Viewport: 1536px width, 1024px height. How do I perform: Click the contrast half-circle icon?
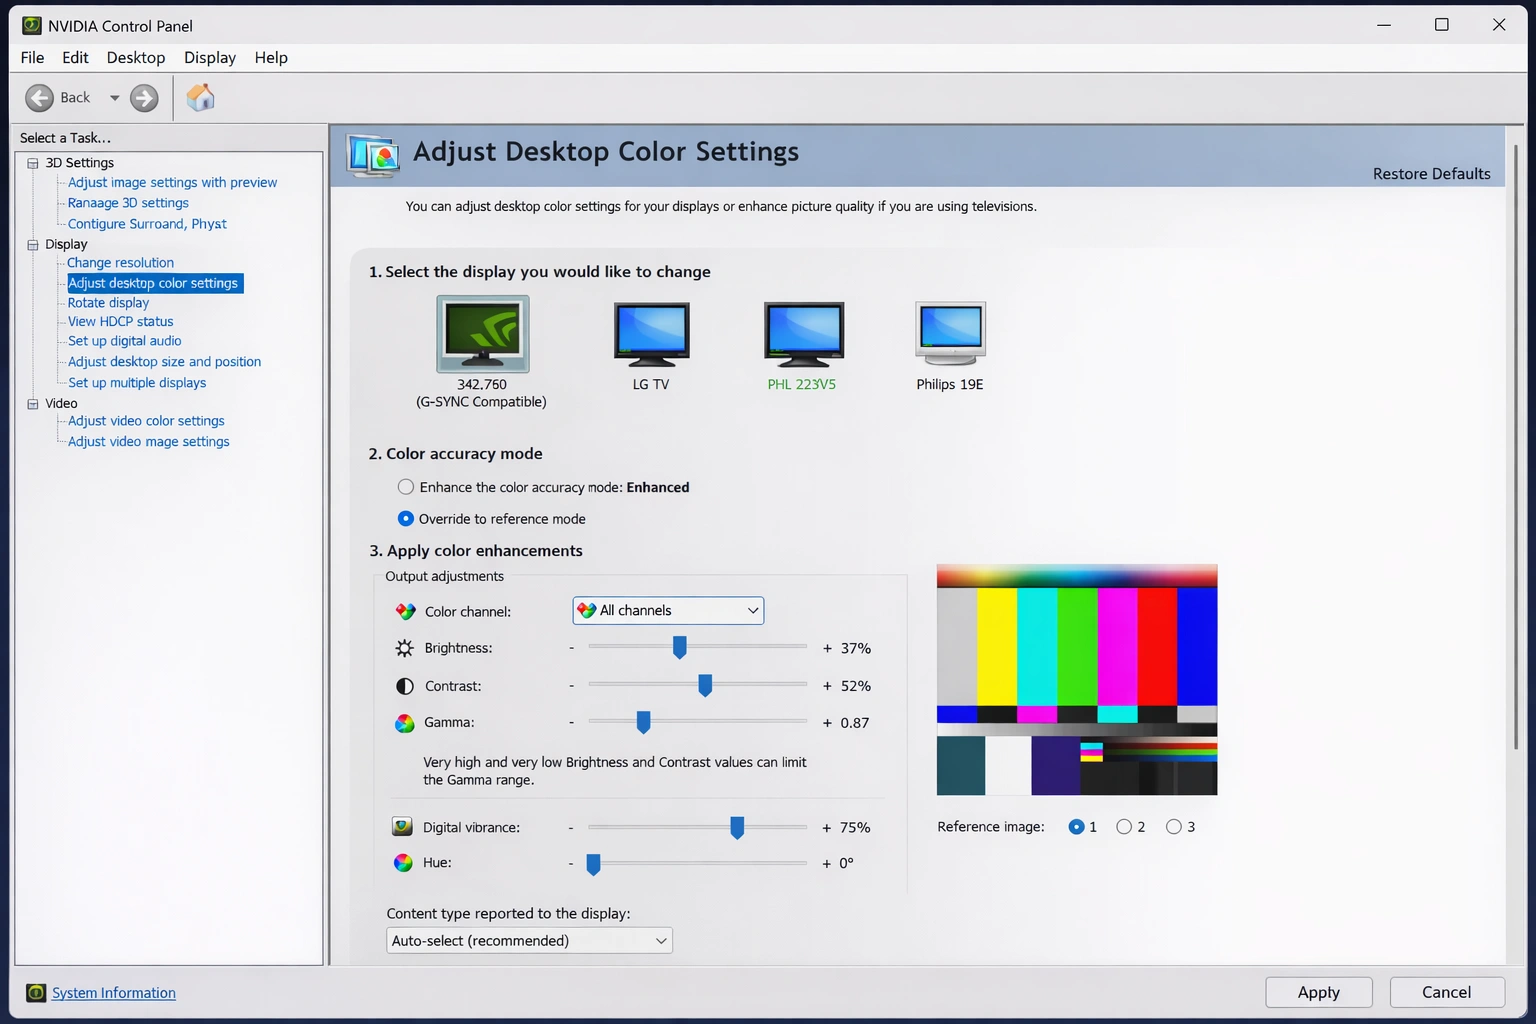point(404,686)
